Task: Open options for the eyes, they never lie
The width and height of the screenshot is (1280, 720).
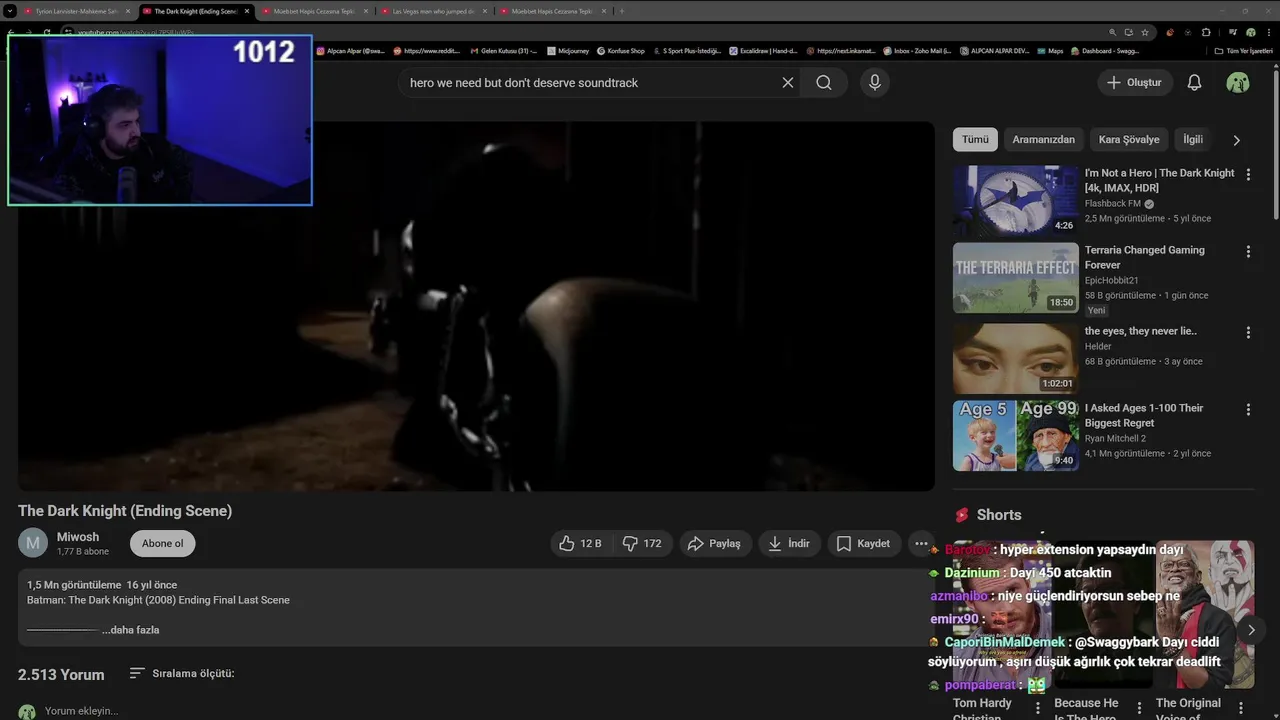Action: click(1248, 332)
